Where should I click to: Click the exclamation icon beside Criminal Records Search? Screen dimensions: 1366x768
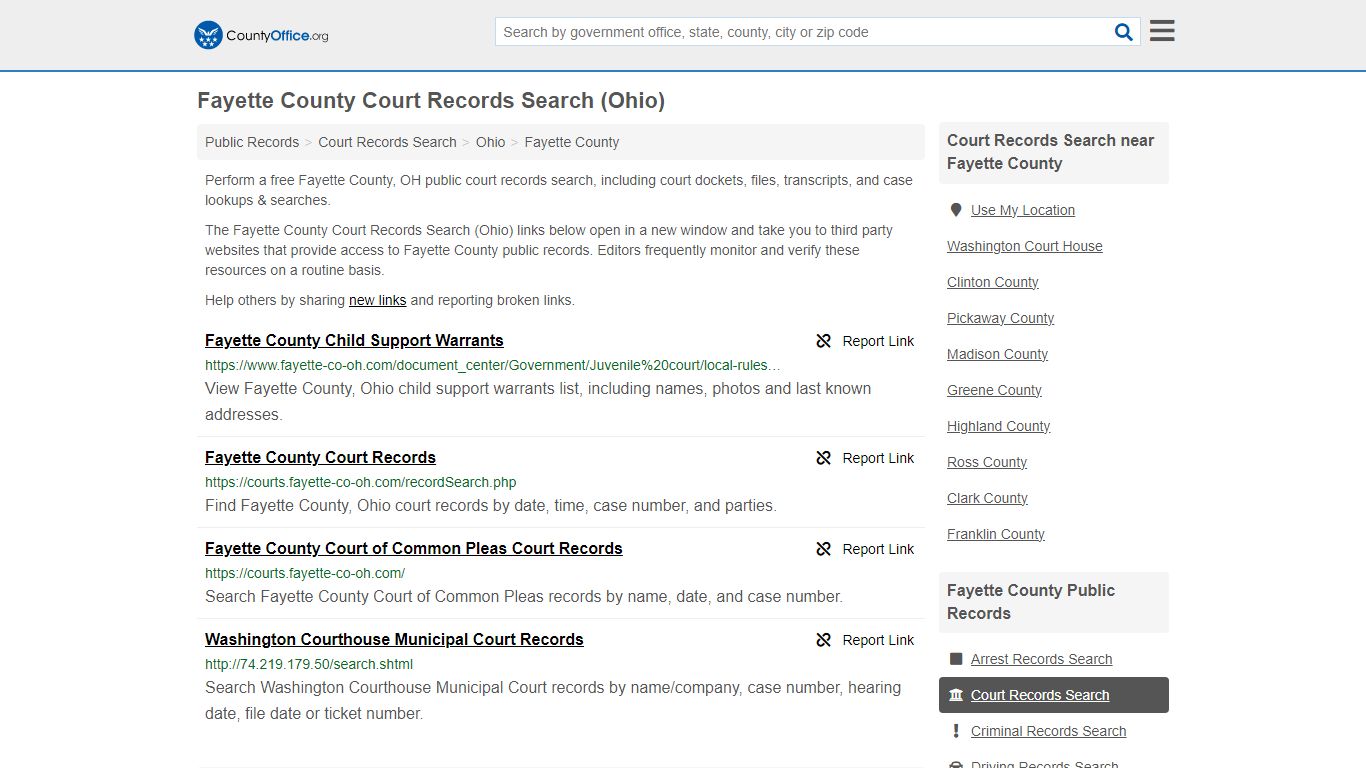[x=956, y=731]
